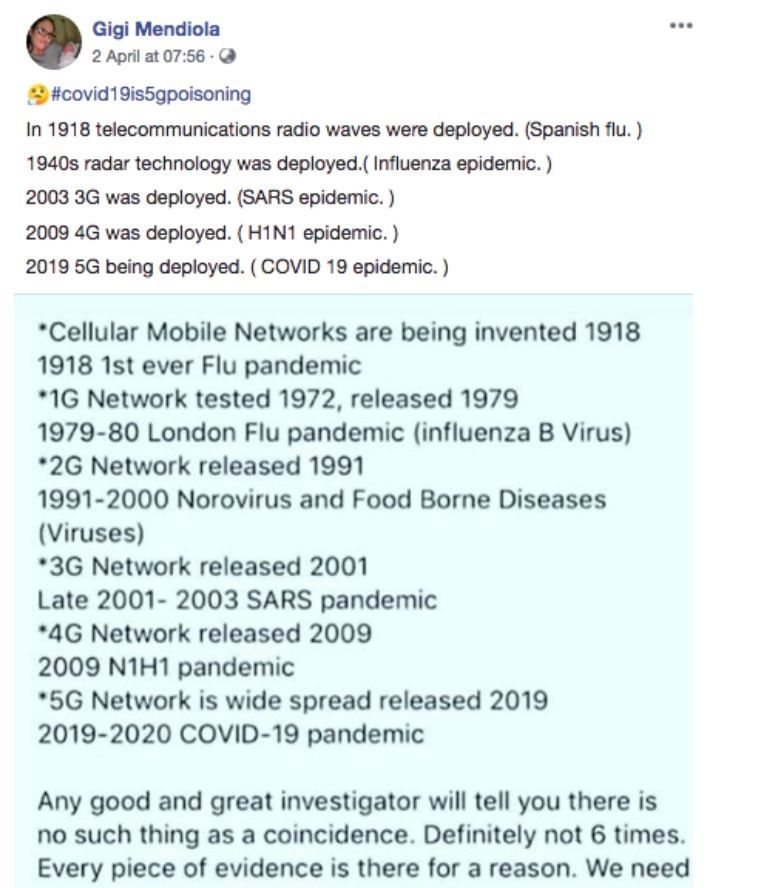
Task: Open the Gigi Mendiola profile name link
Action: pyautogui.click(x=154, y=31)
